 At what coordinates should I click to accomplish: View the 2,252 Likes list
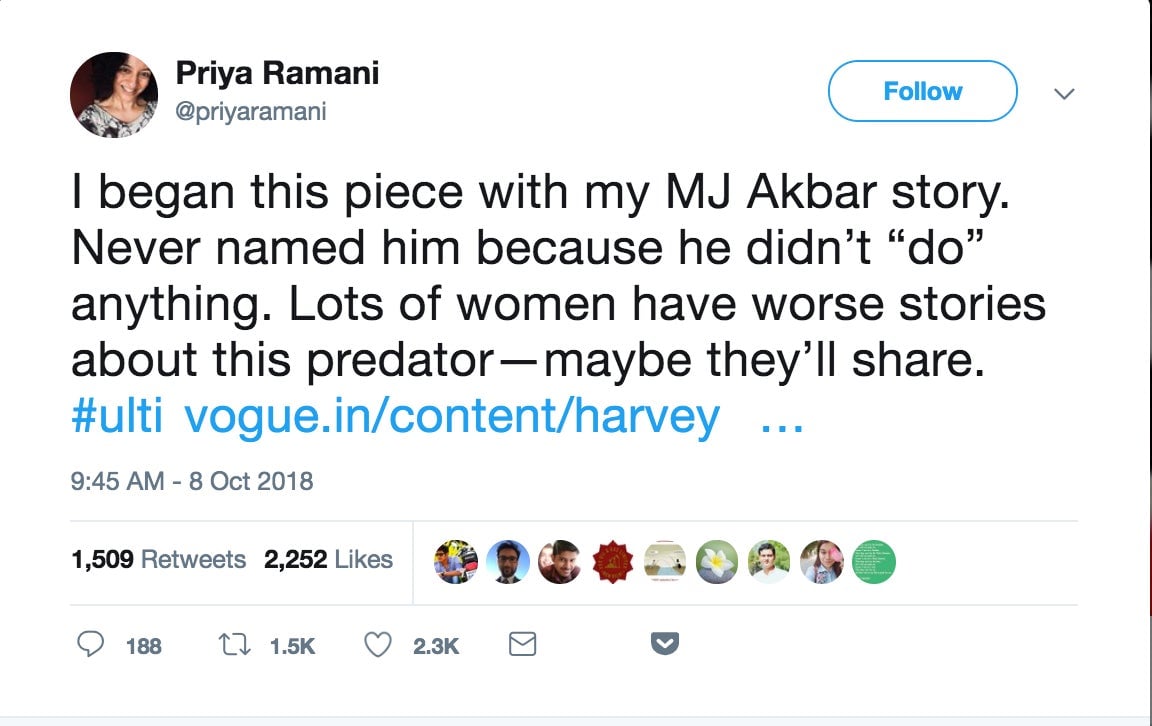328,559
